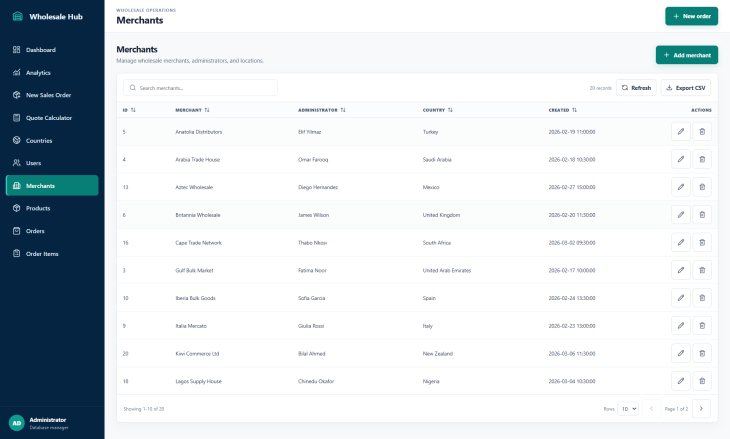Image resolution: width=730 pixels, height=439 pixels.
Task: Click the 'Thabo Nkosi' administrator cell
Action: point(312,243)
